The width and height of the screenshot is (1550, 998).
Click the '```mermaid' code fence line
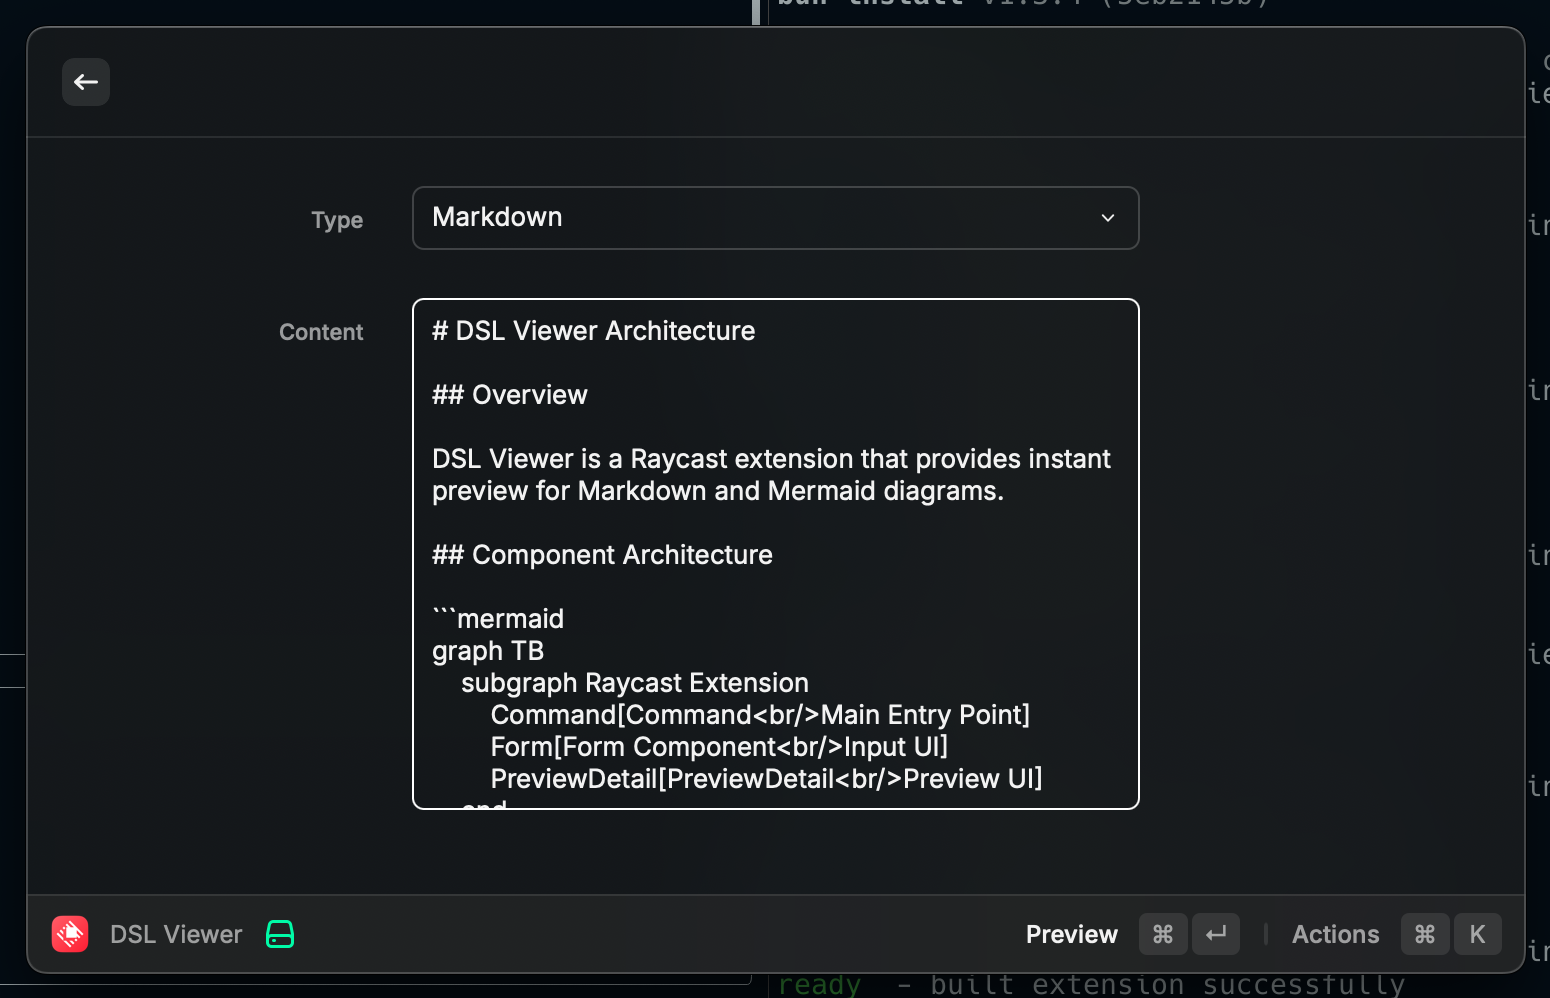pyautogui.click(x=498, y=619)
